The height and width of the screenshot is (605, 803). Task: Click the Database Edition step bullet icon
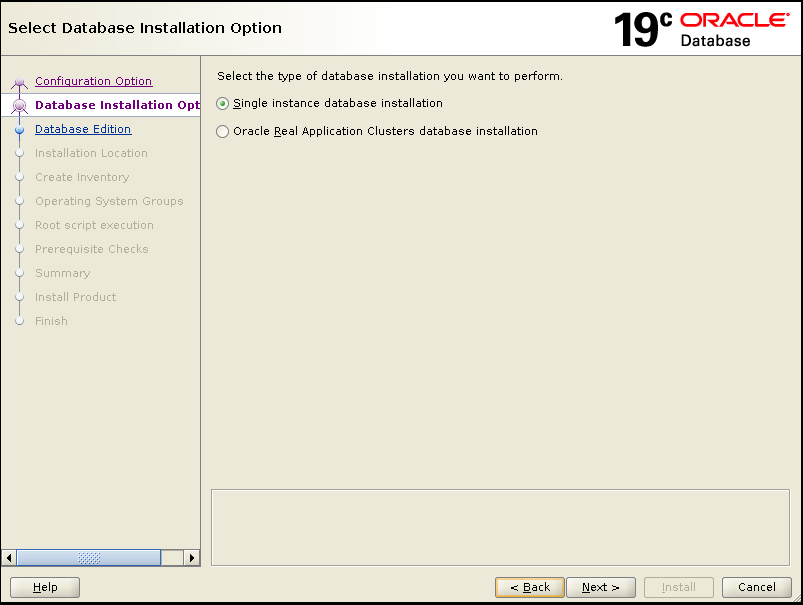19,130
